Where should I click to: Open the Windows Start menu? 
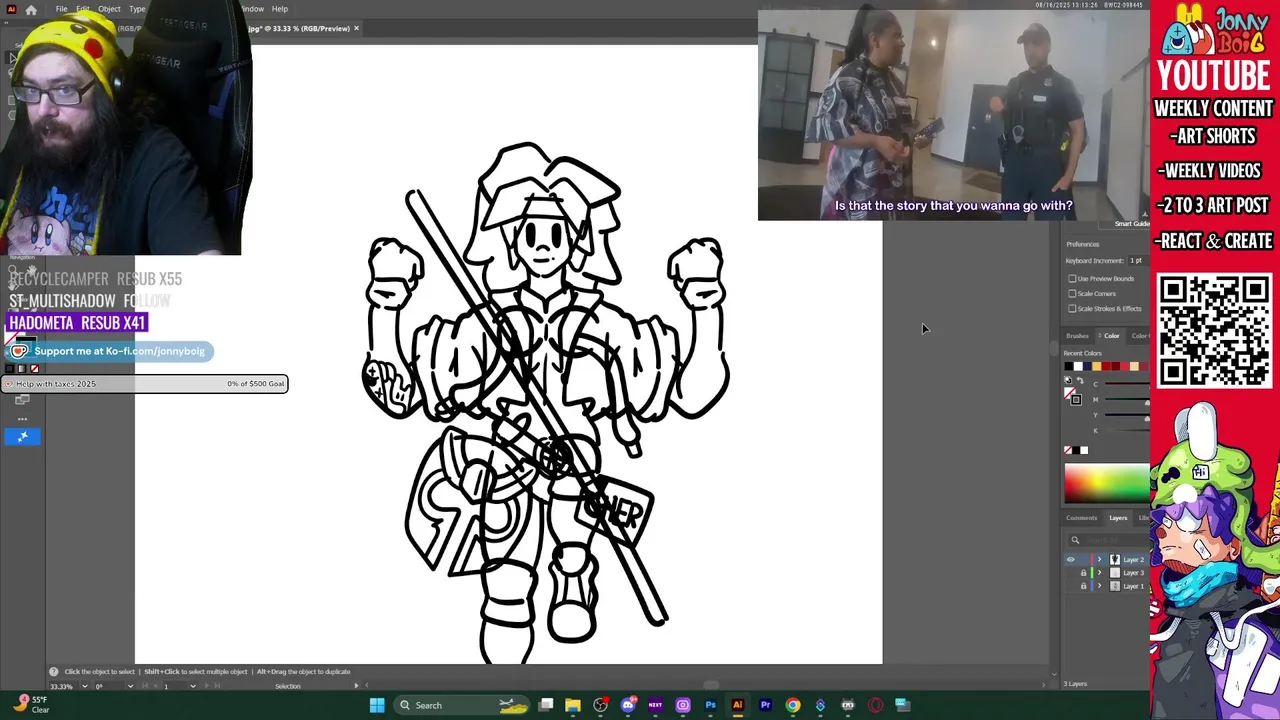click(x=377, y=705)
